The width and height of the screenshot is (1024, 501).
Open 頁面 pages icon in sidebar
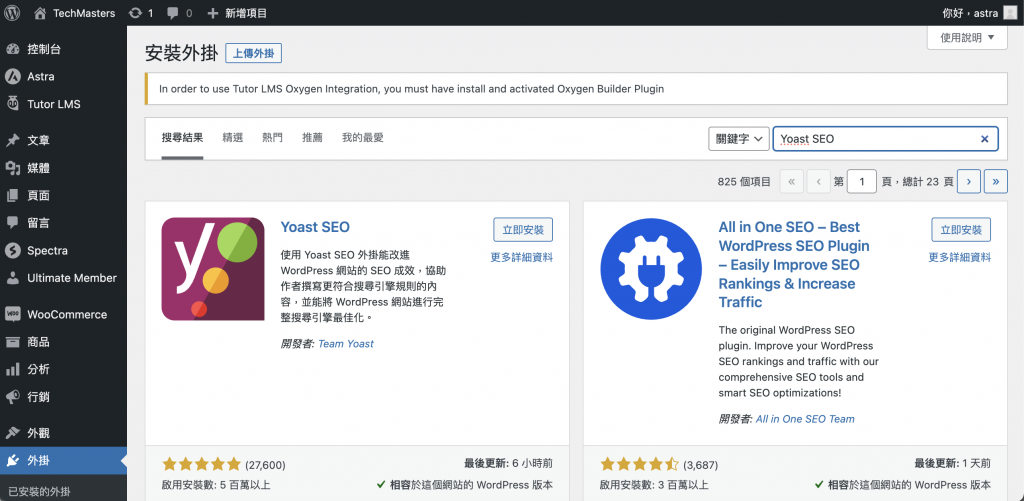coord(12,195)
